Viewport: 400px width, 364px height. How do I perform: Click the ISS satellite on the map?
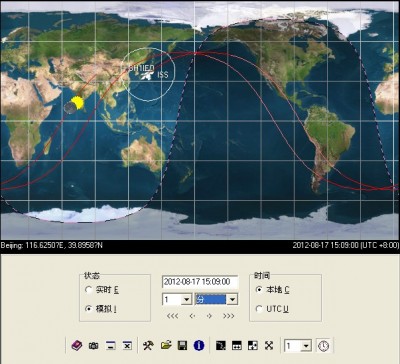click(146, 76)
